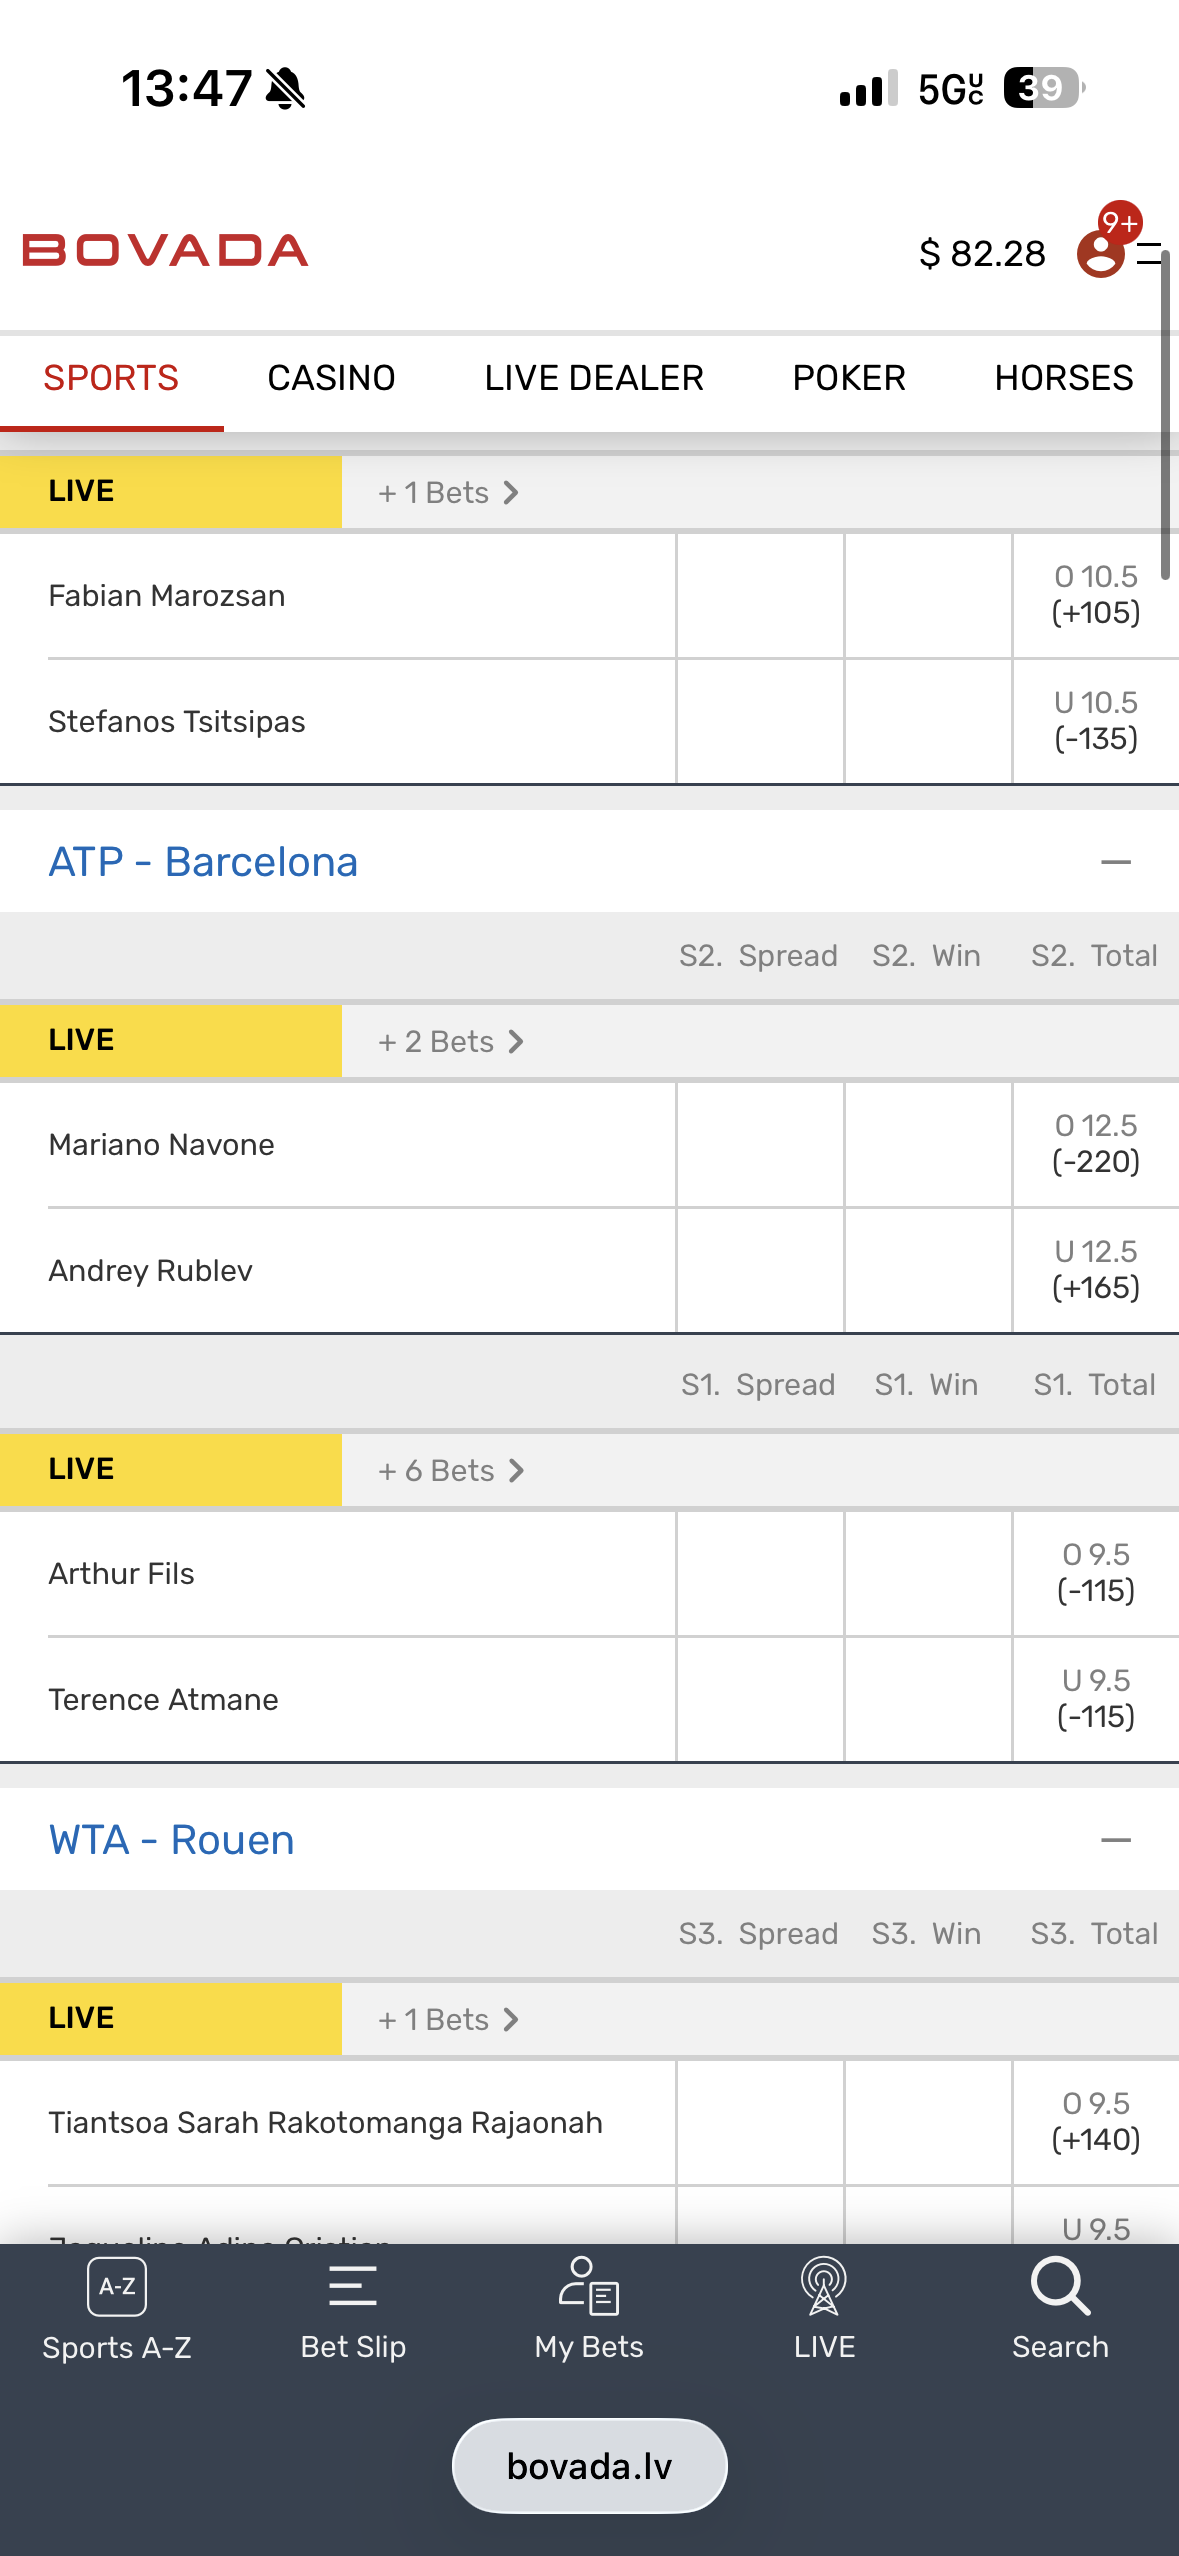The image size is (1179, 2556).
Task: Switch to the CASINO tab
Action: point(331,378)
